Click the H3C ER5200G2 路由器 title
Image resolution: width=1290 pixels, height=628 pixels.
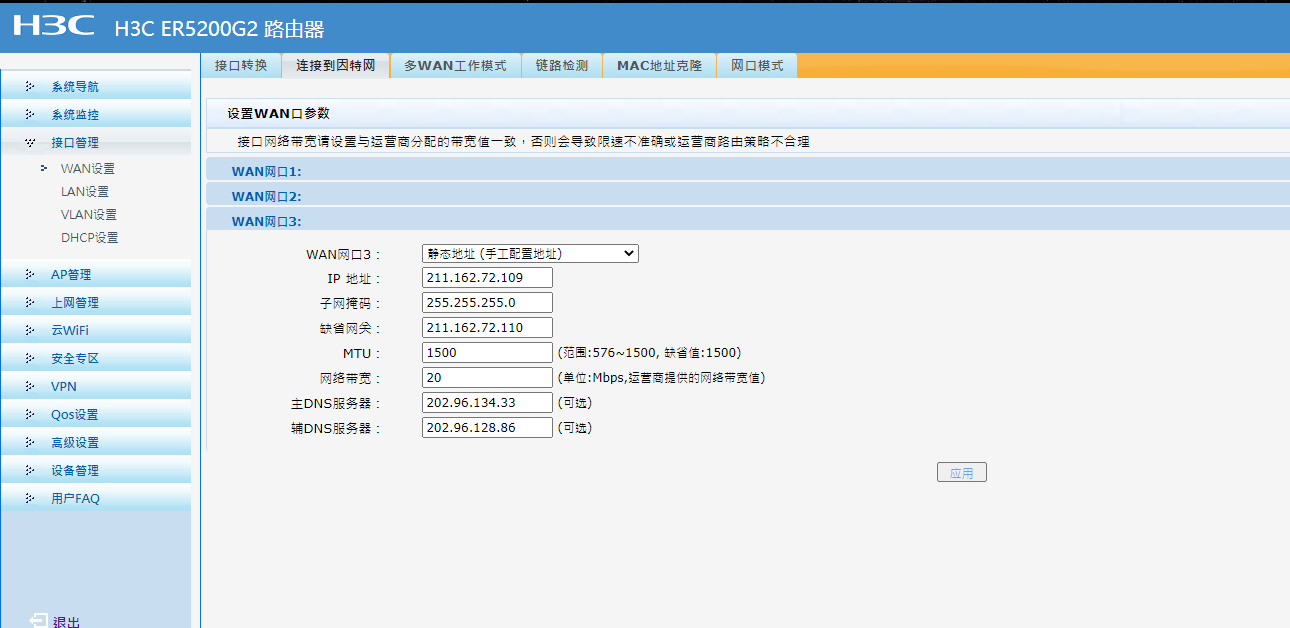coord(220,30)
